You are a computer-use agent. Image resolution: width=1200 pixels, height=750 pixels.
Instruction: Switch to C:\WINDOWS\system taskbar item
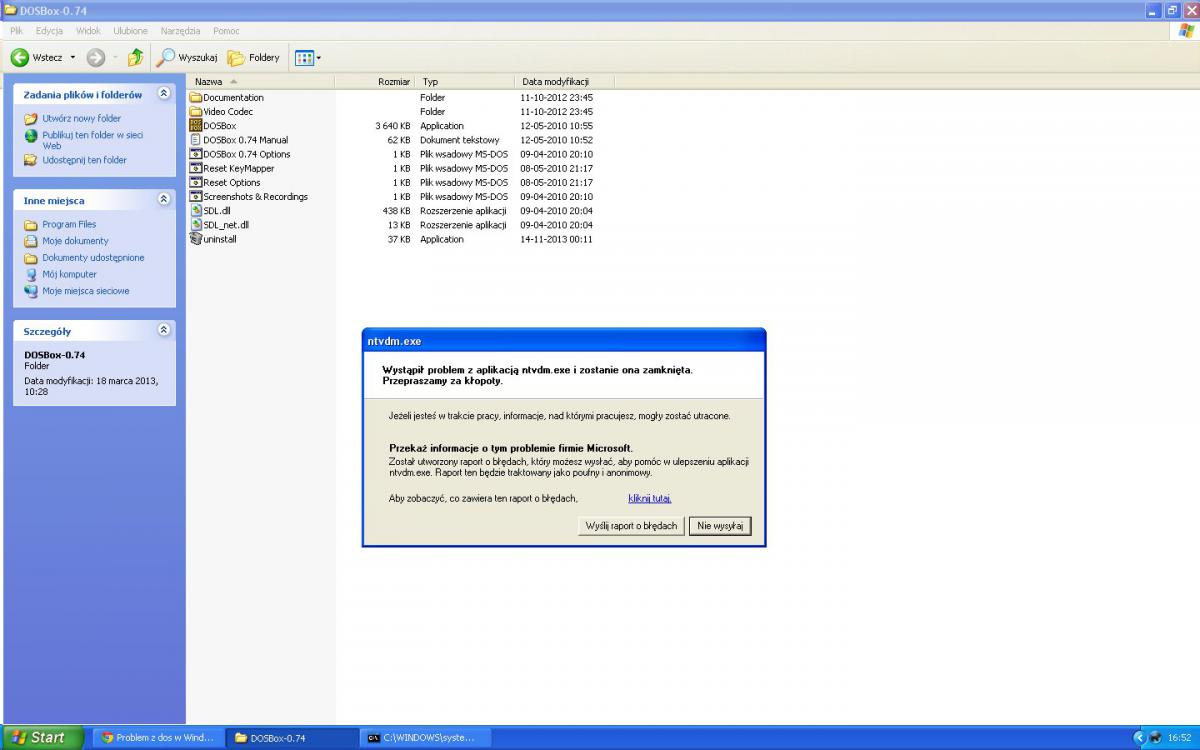(425, 738)
